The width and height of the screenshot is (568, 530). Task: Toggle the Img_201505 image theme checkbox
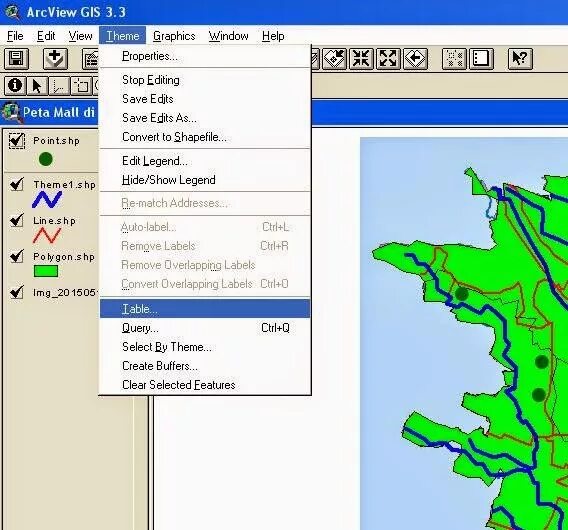[17, 292]
